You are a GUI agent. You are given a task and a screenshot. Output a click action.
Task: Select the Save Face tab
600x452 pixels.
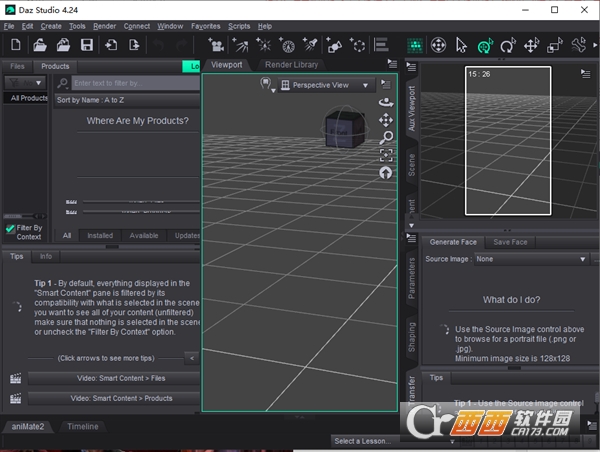(x=510, y=242)
